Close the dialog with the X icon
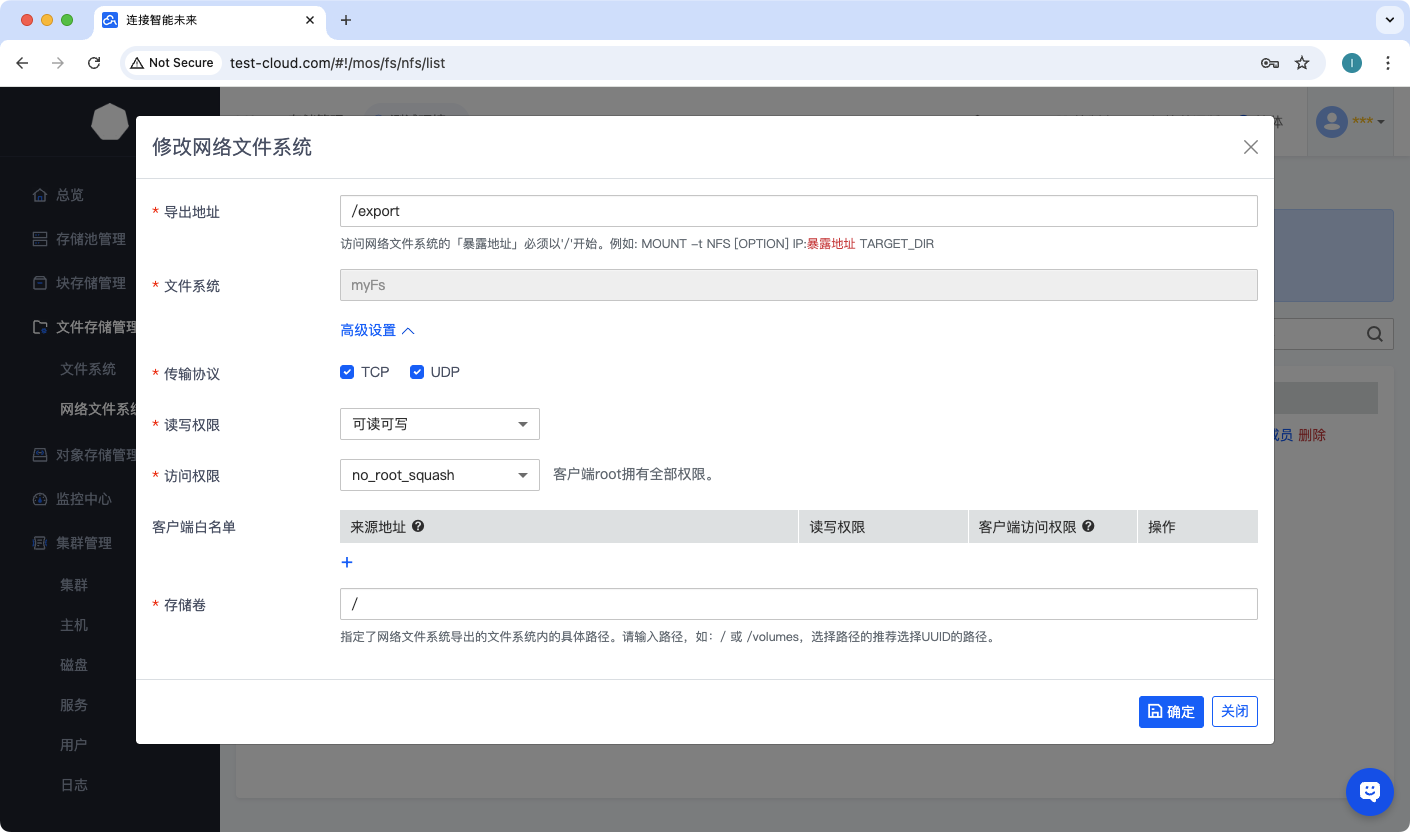 click(1250, 147)
